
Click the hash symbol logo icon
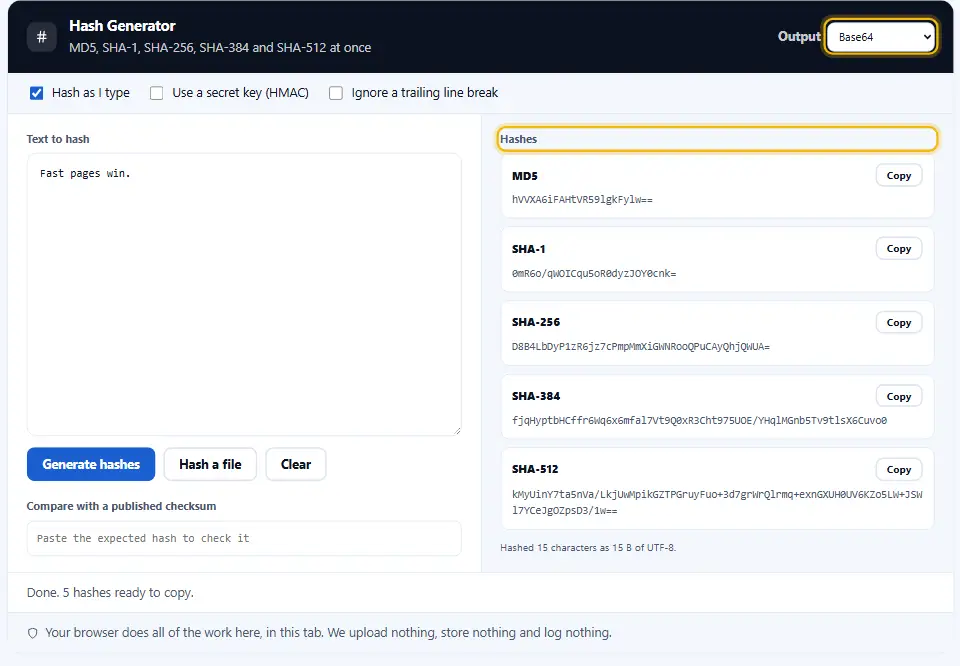[42, 37]
